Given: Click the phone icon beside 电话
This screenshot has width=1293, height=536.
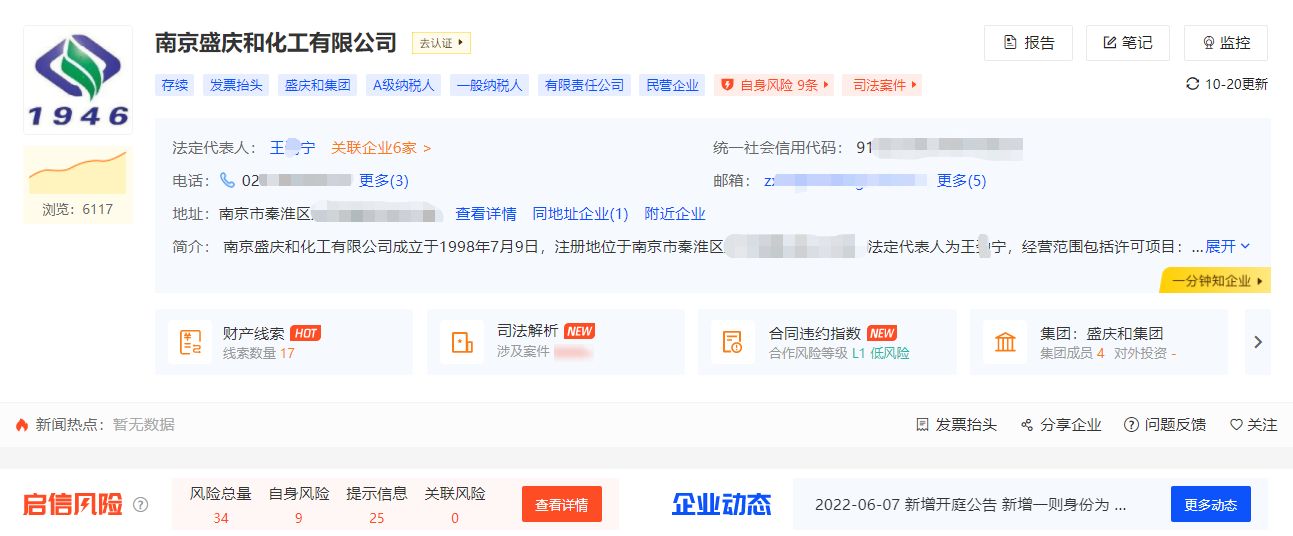Looking at the screenshot, I should (x=228, y=181).
